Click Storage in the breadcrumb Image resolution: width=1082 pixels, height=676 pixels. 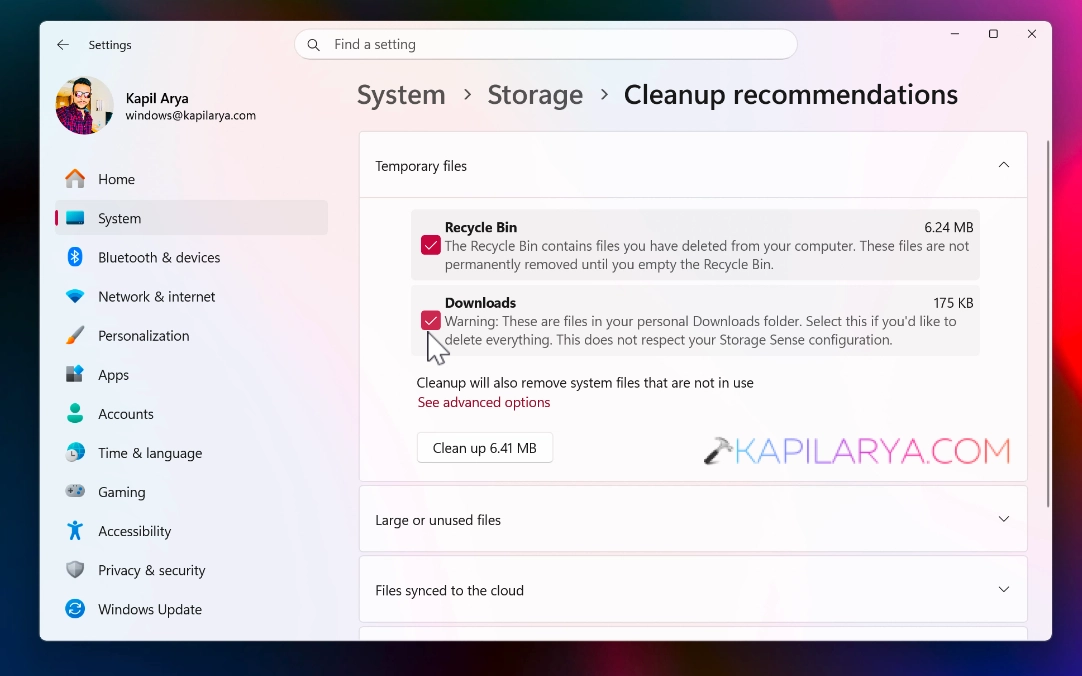(x=535, y=95)
